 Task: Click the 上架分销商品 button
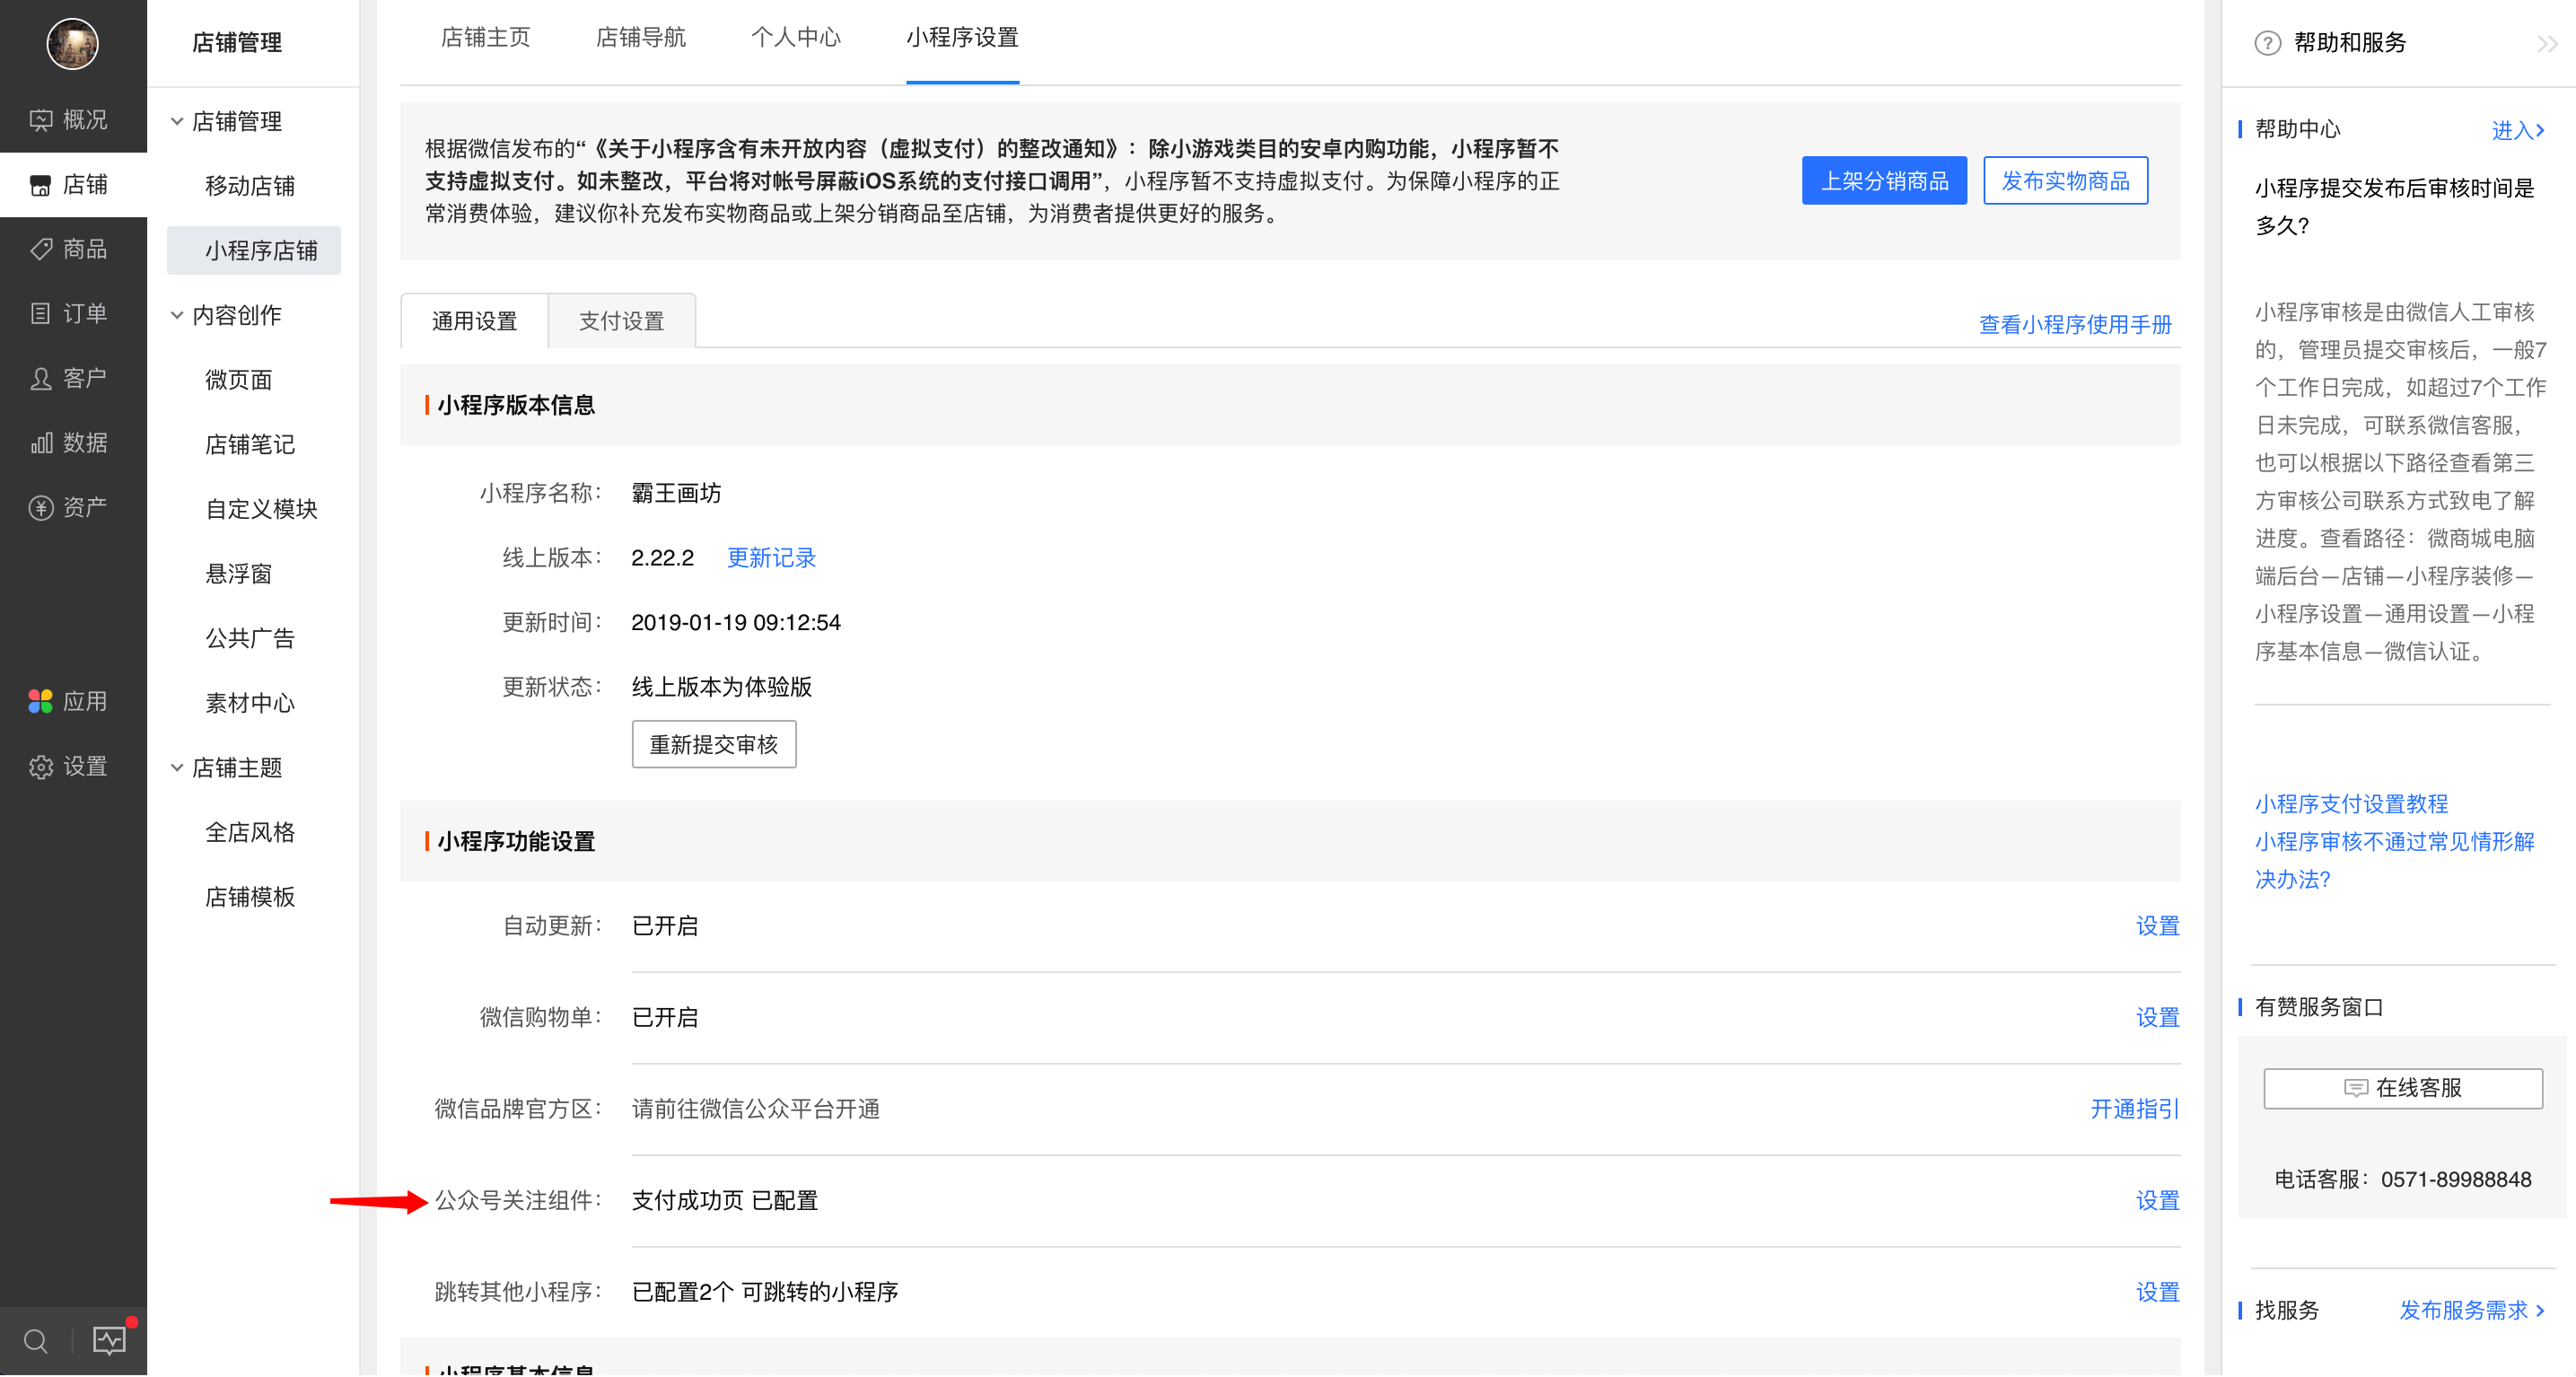(1884, 181)
